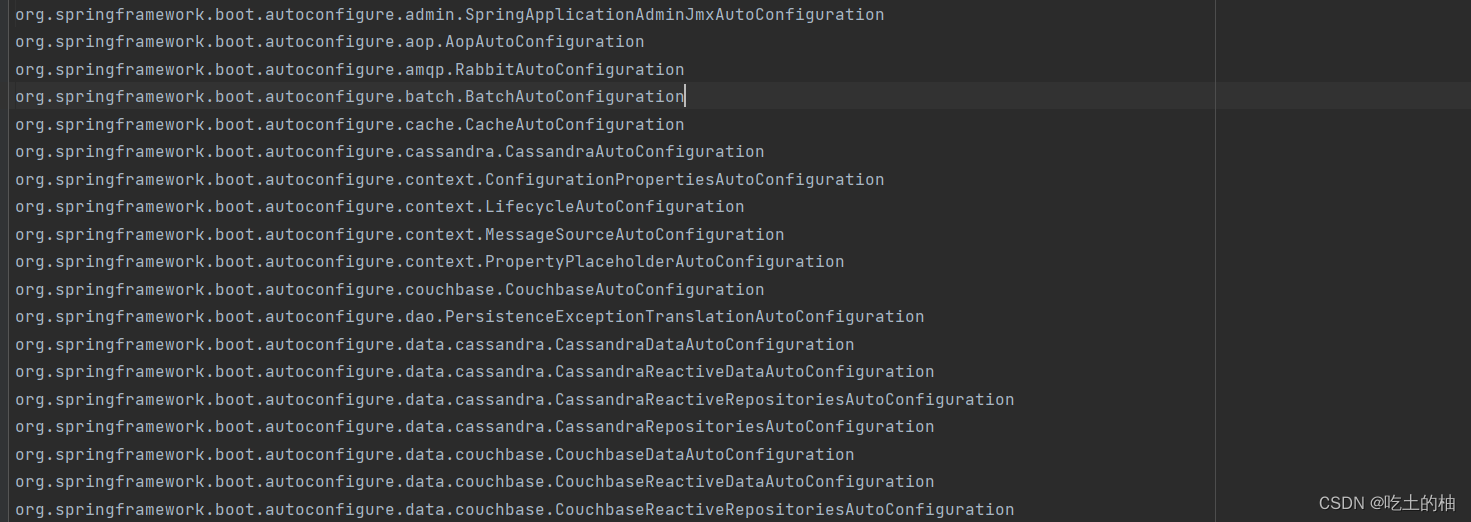Click the LifecycleAutoConfiguration entry
1471x522 pixels.
[380, 207]
